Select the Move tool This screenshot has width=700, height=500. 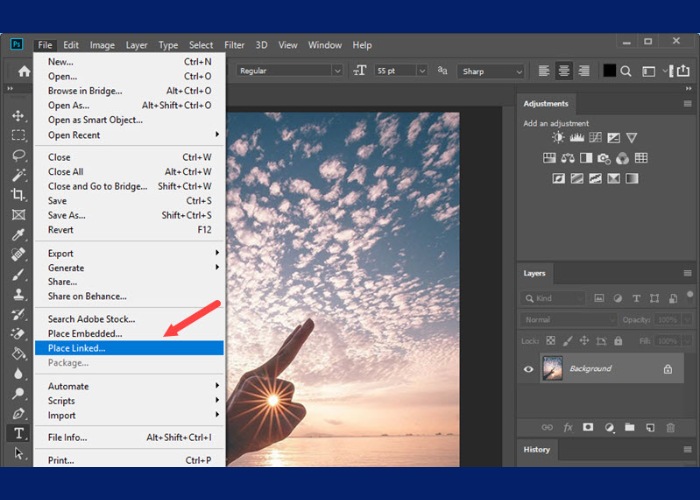(18, 116)
